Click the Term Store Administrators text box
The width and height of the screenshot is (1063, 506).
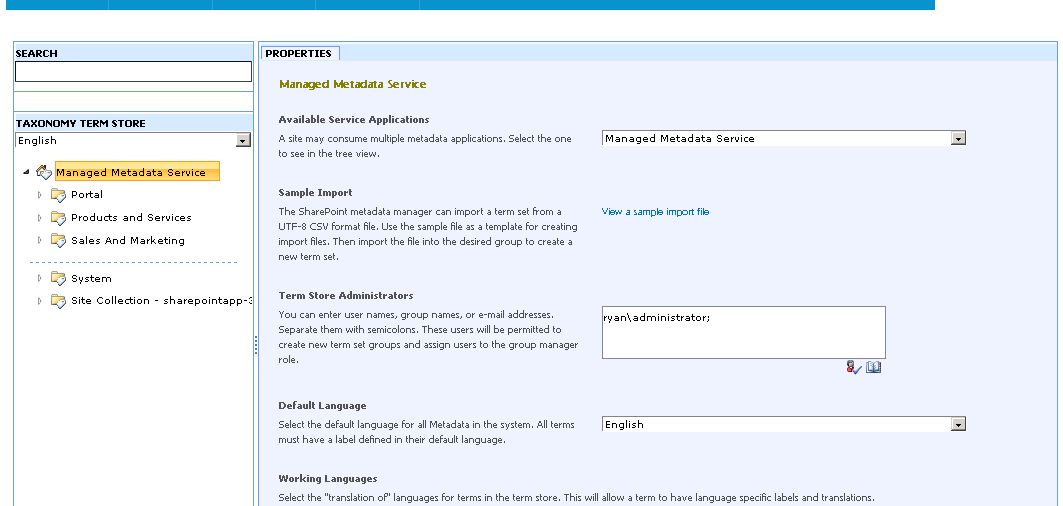pyautogui.click(x=744, y=332)
